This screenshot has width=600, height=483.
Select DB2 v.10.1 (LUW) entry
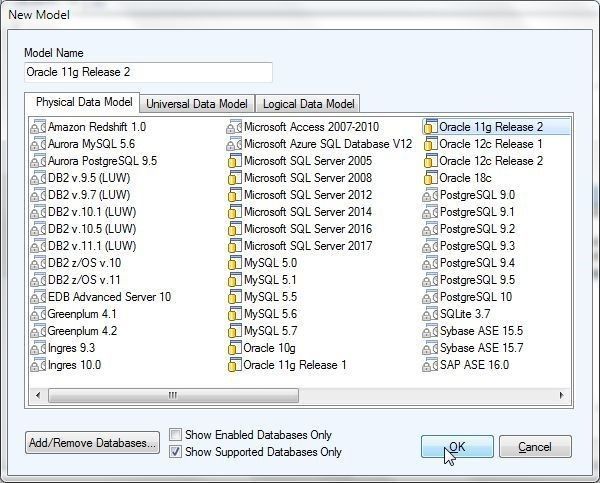click(x=83, y=212)
